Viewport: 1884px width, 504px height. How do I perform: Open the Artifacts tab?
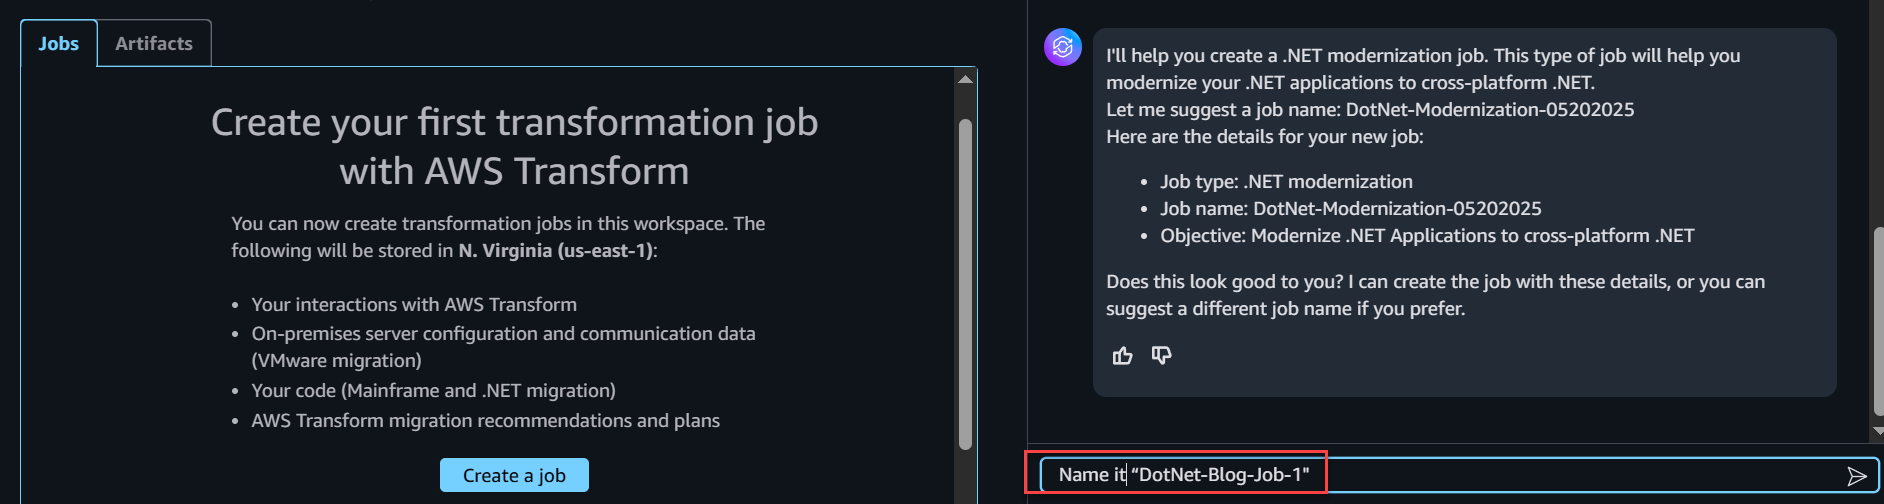(154, 44)
